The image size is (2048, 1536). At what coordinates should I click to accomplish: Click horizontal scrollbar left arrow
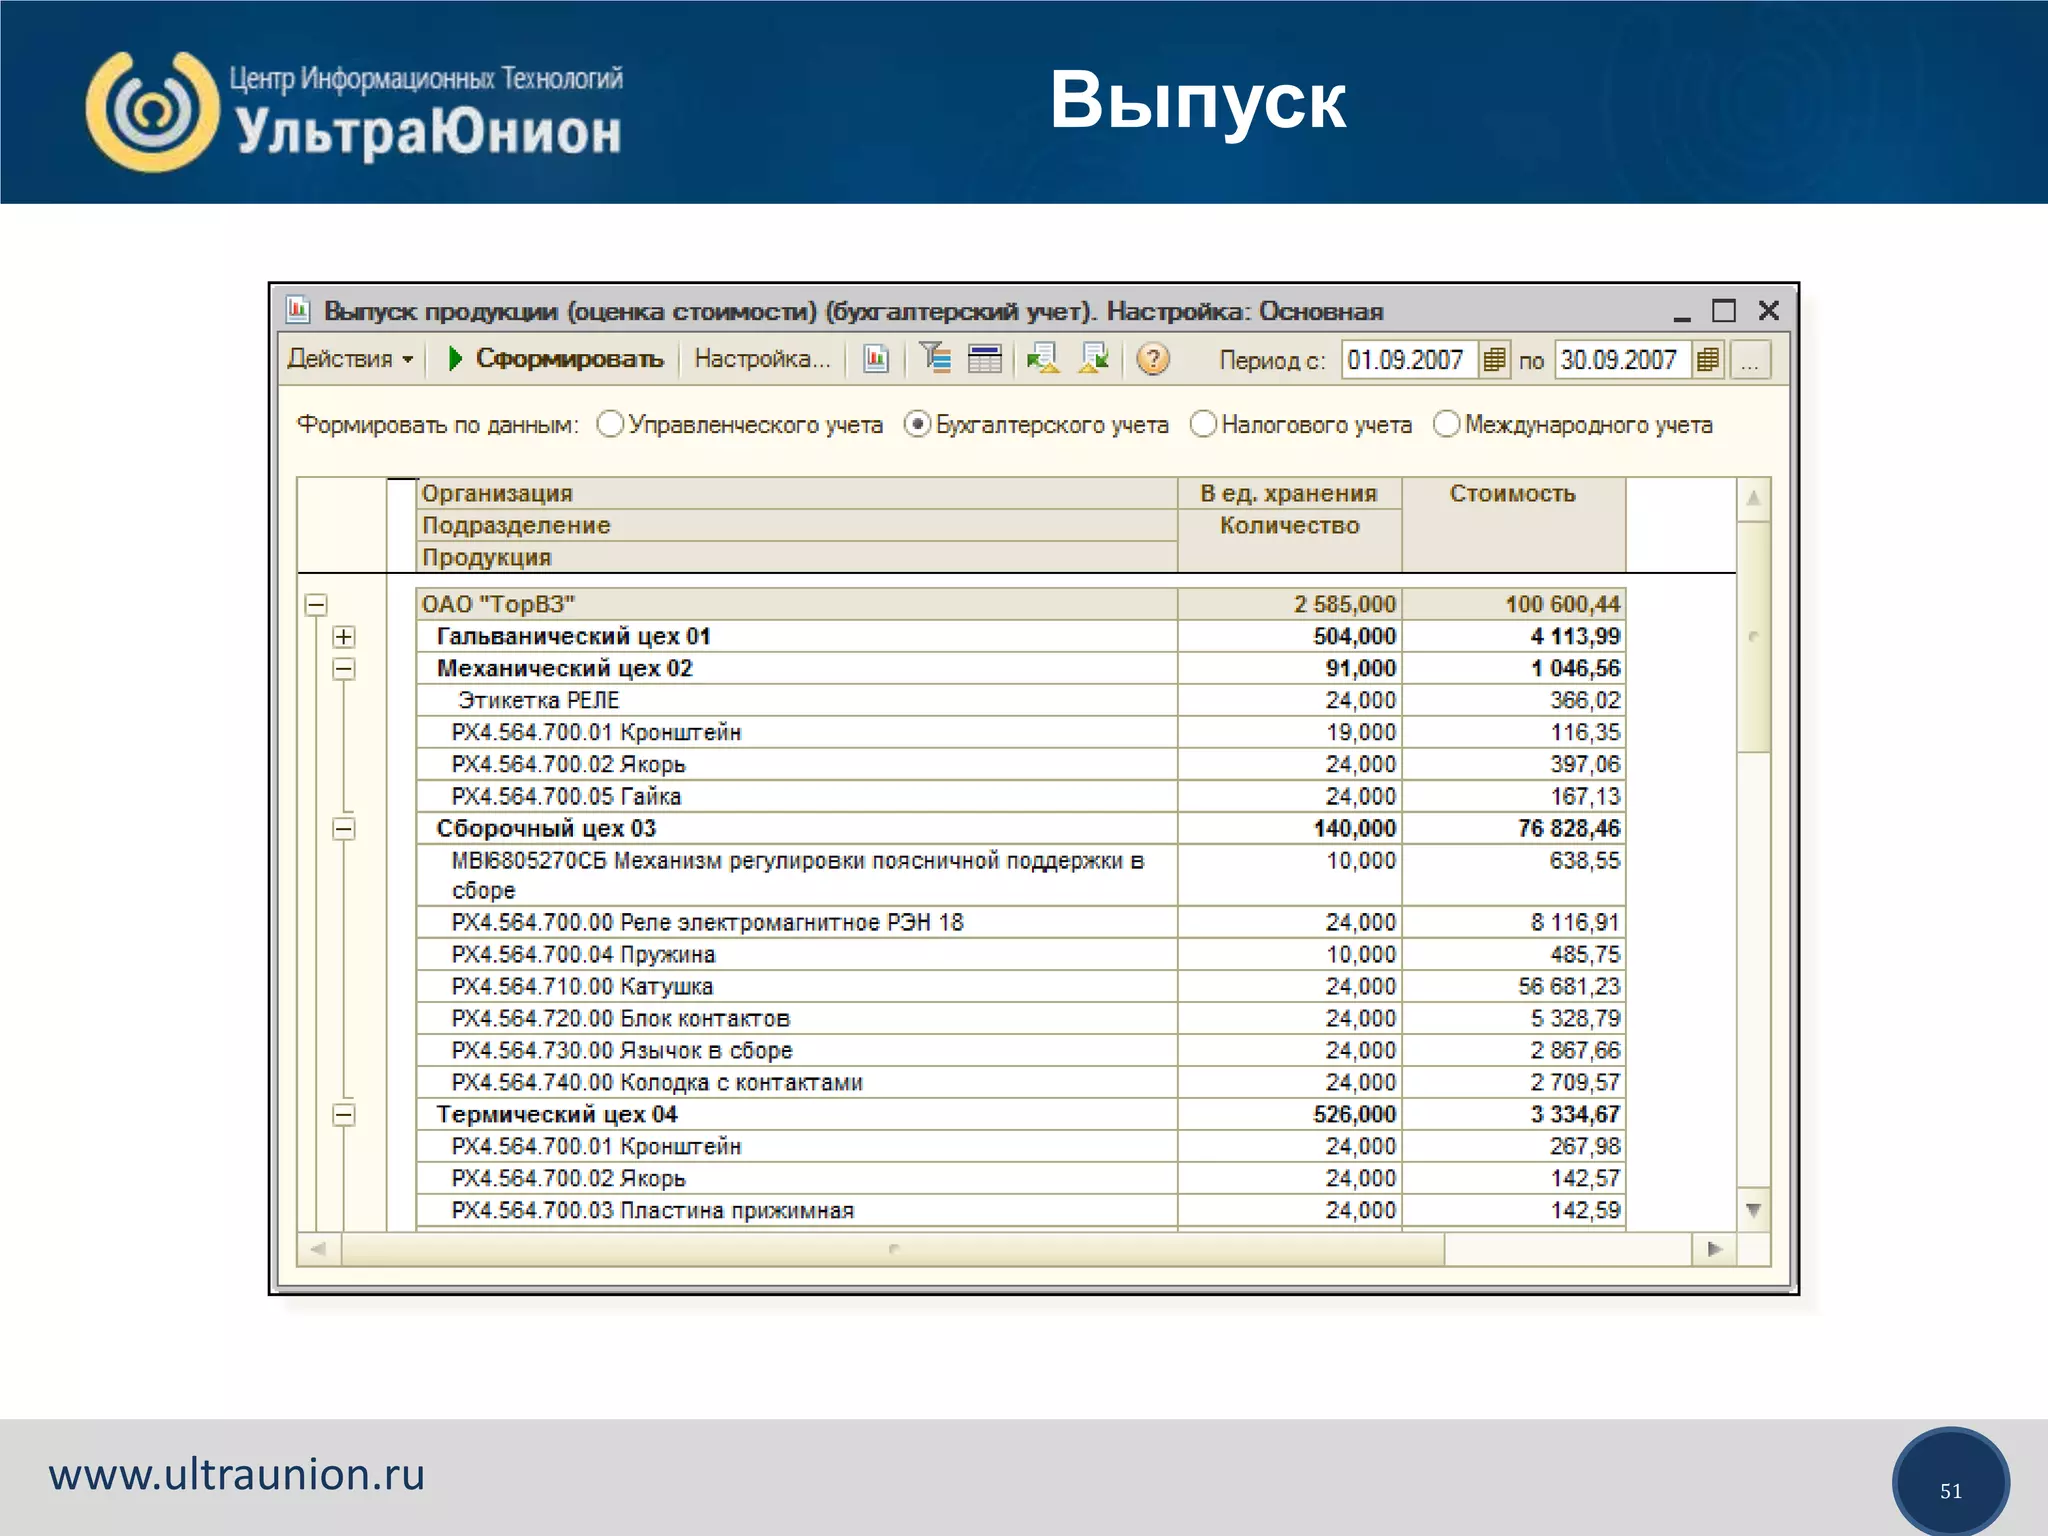(319, 1248)
